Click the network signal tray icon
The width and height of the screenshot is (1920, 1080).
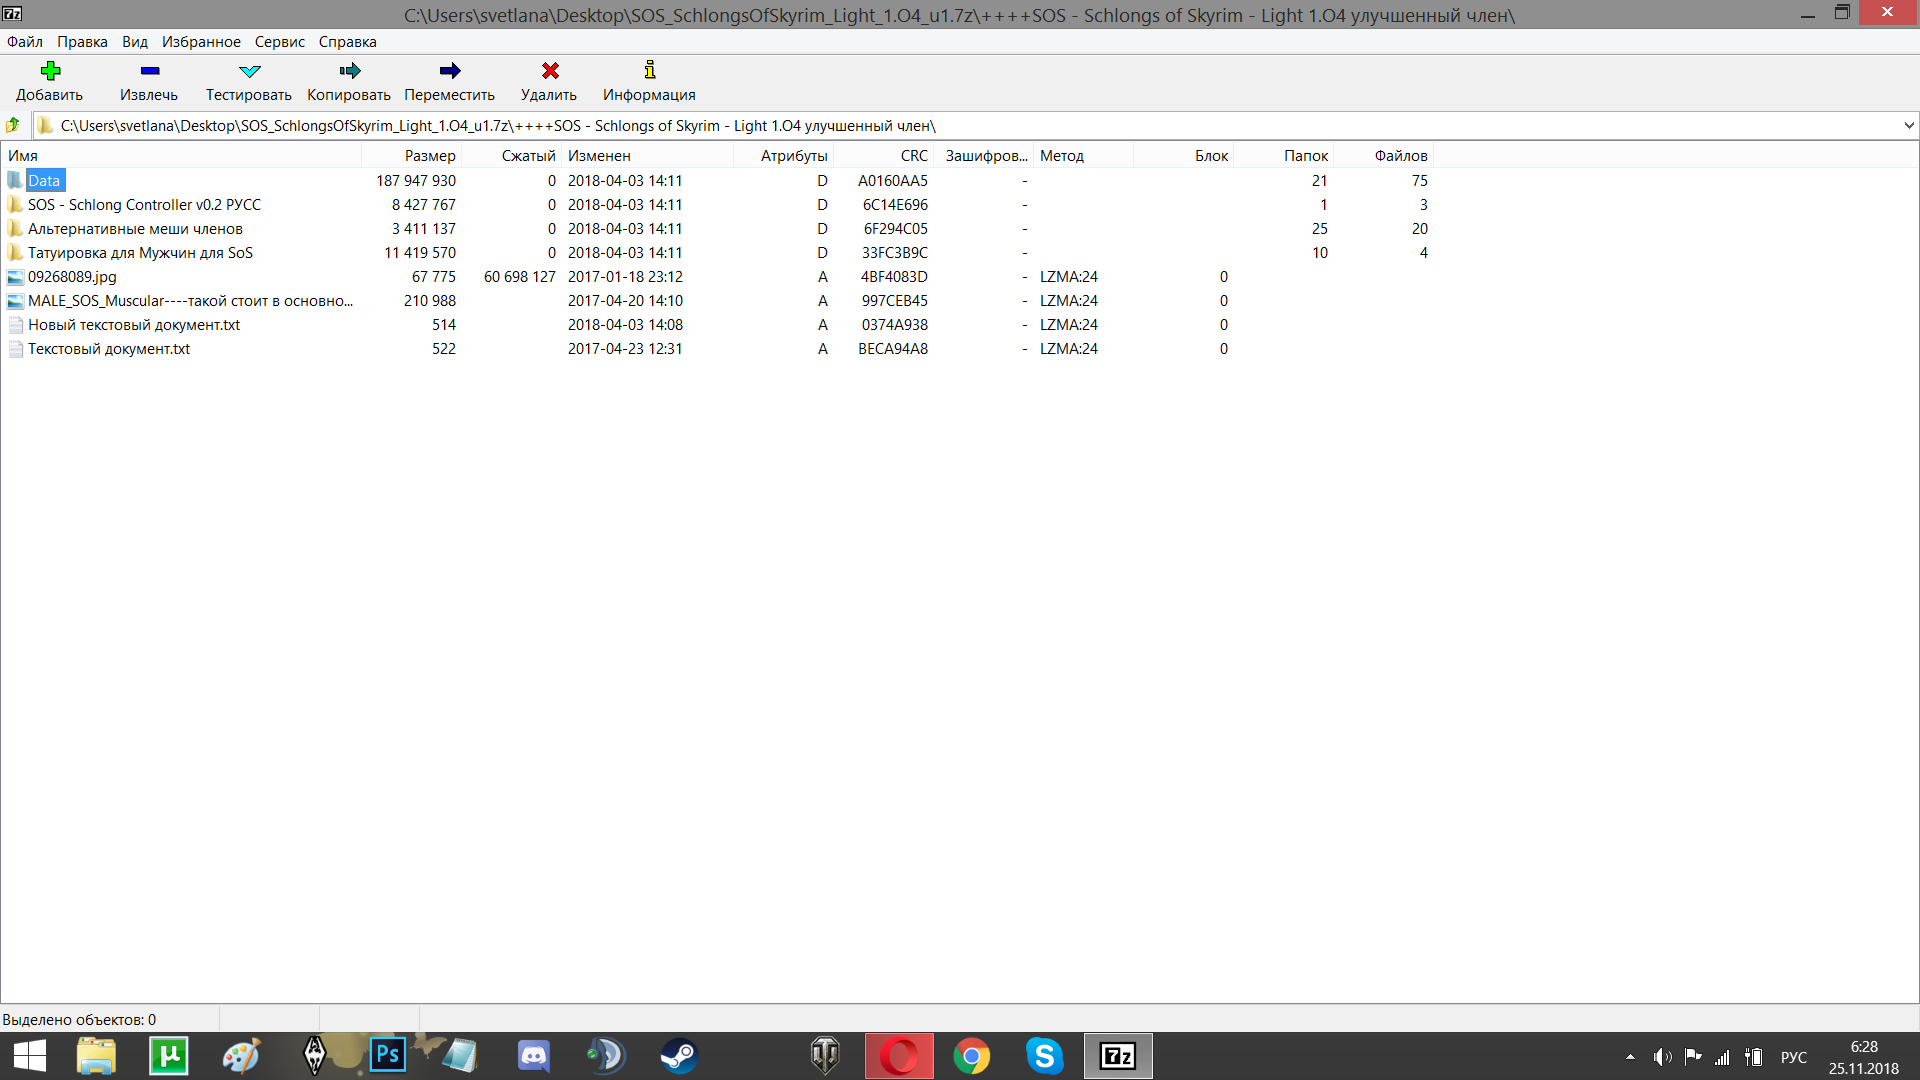(x=1722, y=1057)
